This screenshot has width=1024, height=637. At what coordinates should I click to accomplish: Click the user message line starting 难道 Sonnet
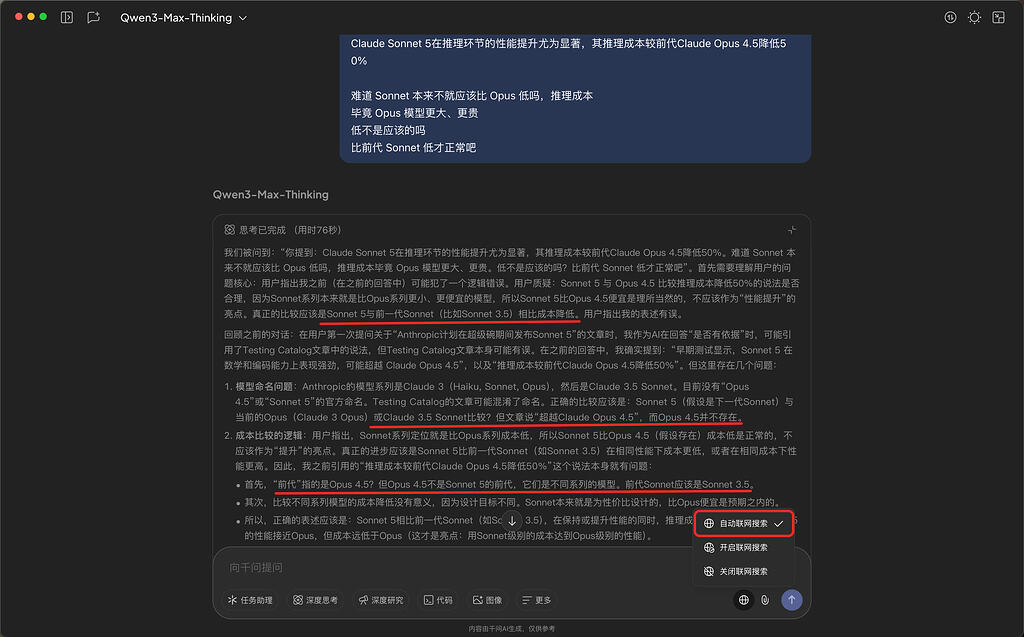tap(472, 95)
